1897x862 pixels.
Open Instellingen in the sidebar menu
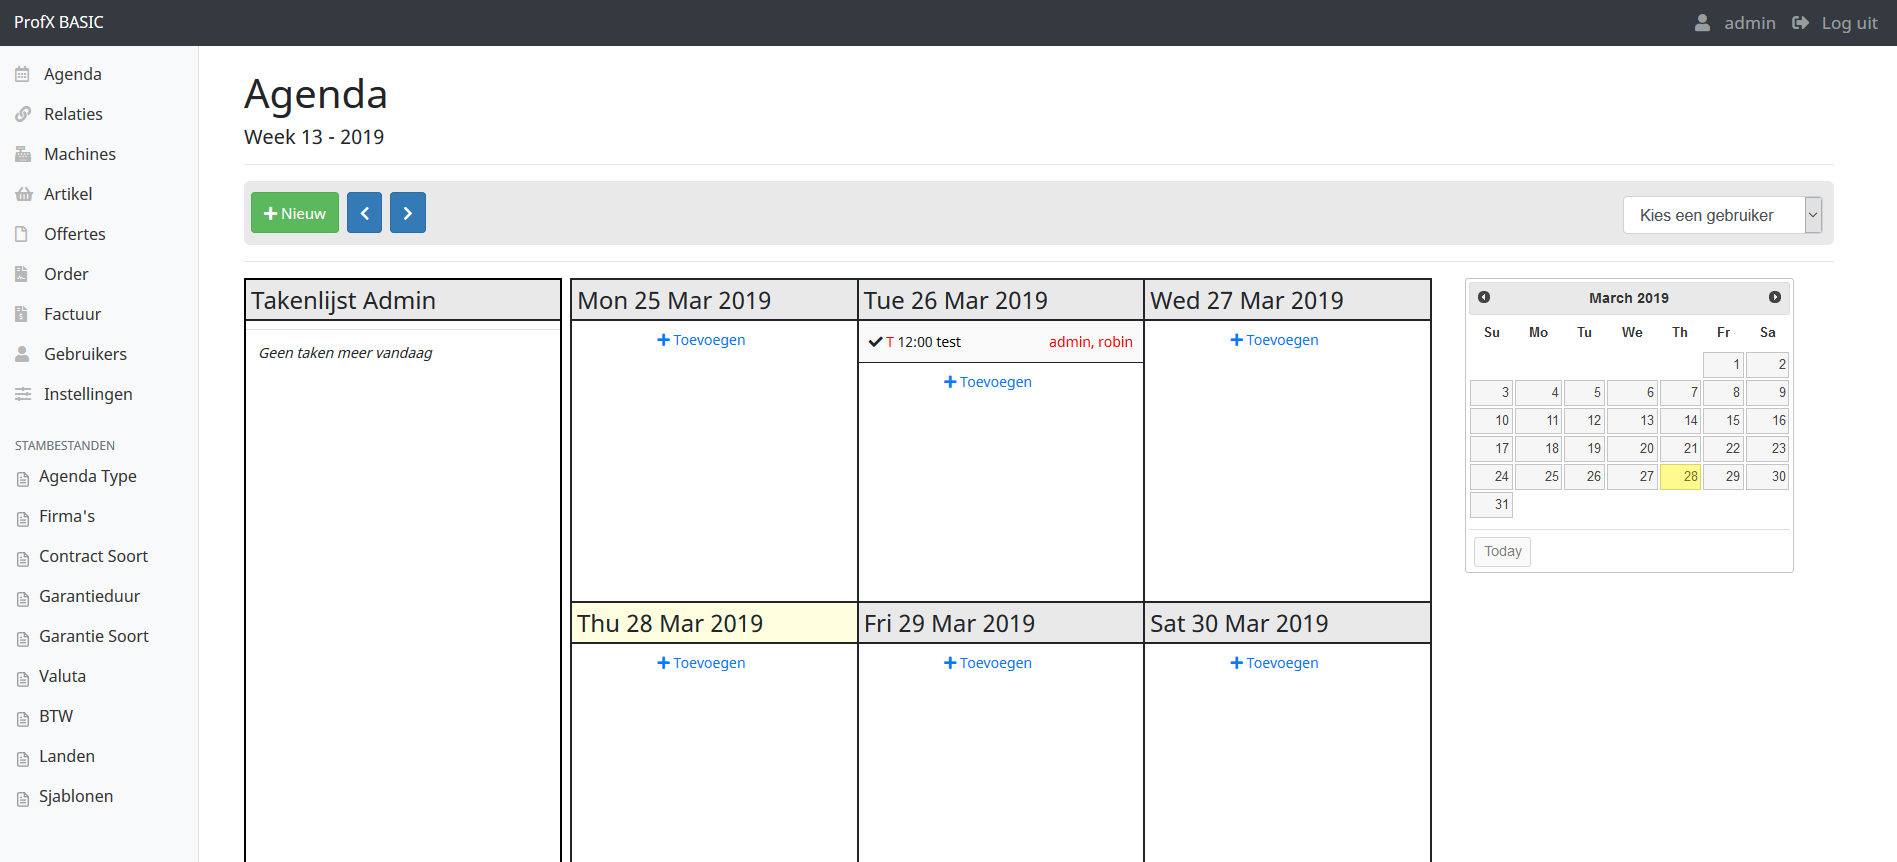[88, 394]
